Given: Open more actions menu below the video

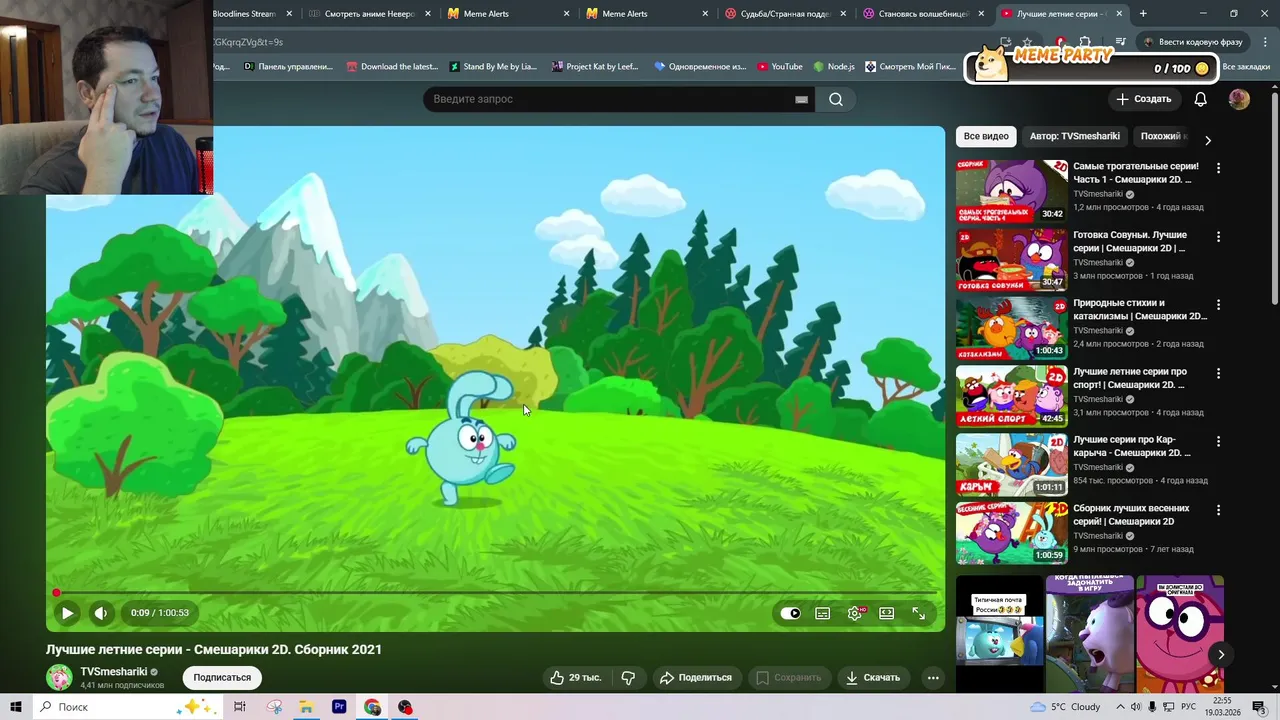Looking at the screenshot, I should click(x=933, y=677).
